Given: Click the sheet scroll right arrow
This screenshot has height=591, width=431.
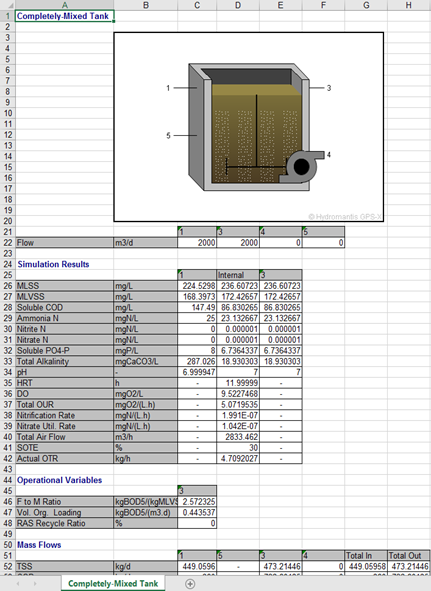Looking at the screenshot, I should (35, 583).
